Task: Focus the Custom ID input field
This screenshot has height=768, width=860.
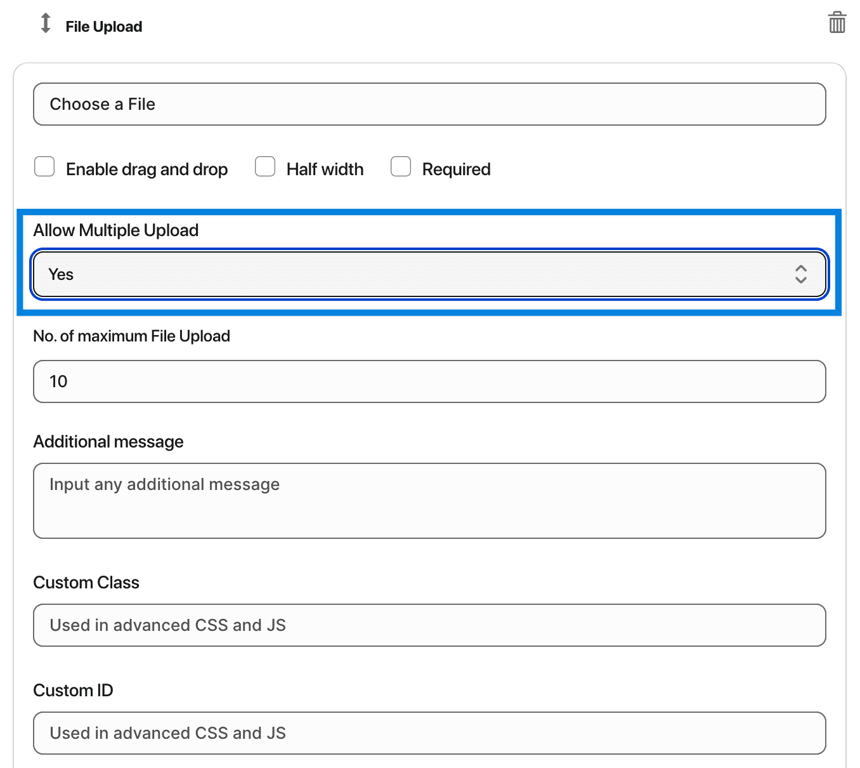Action: coord(429,733)
